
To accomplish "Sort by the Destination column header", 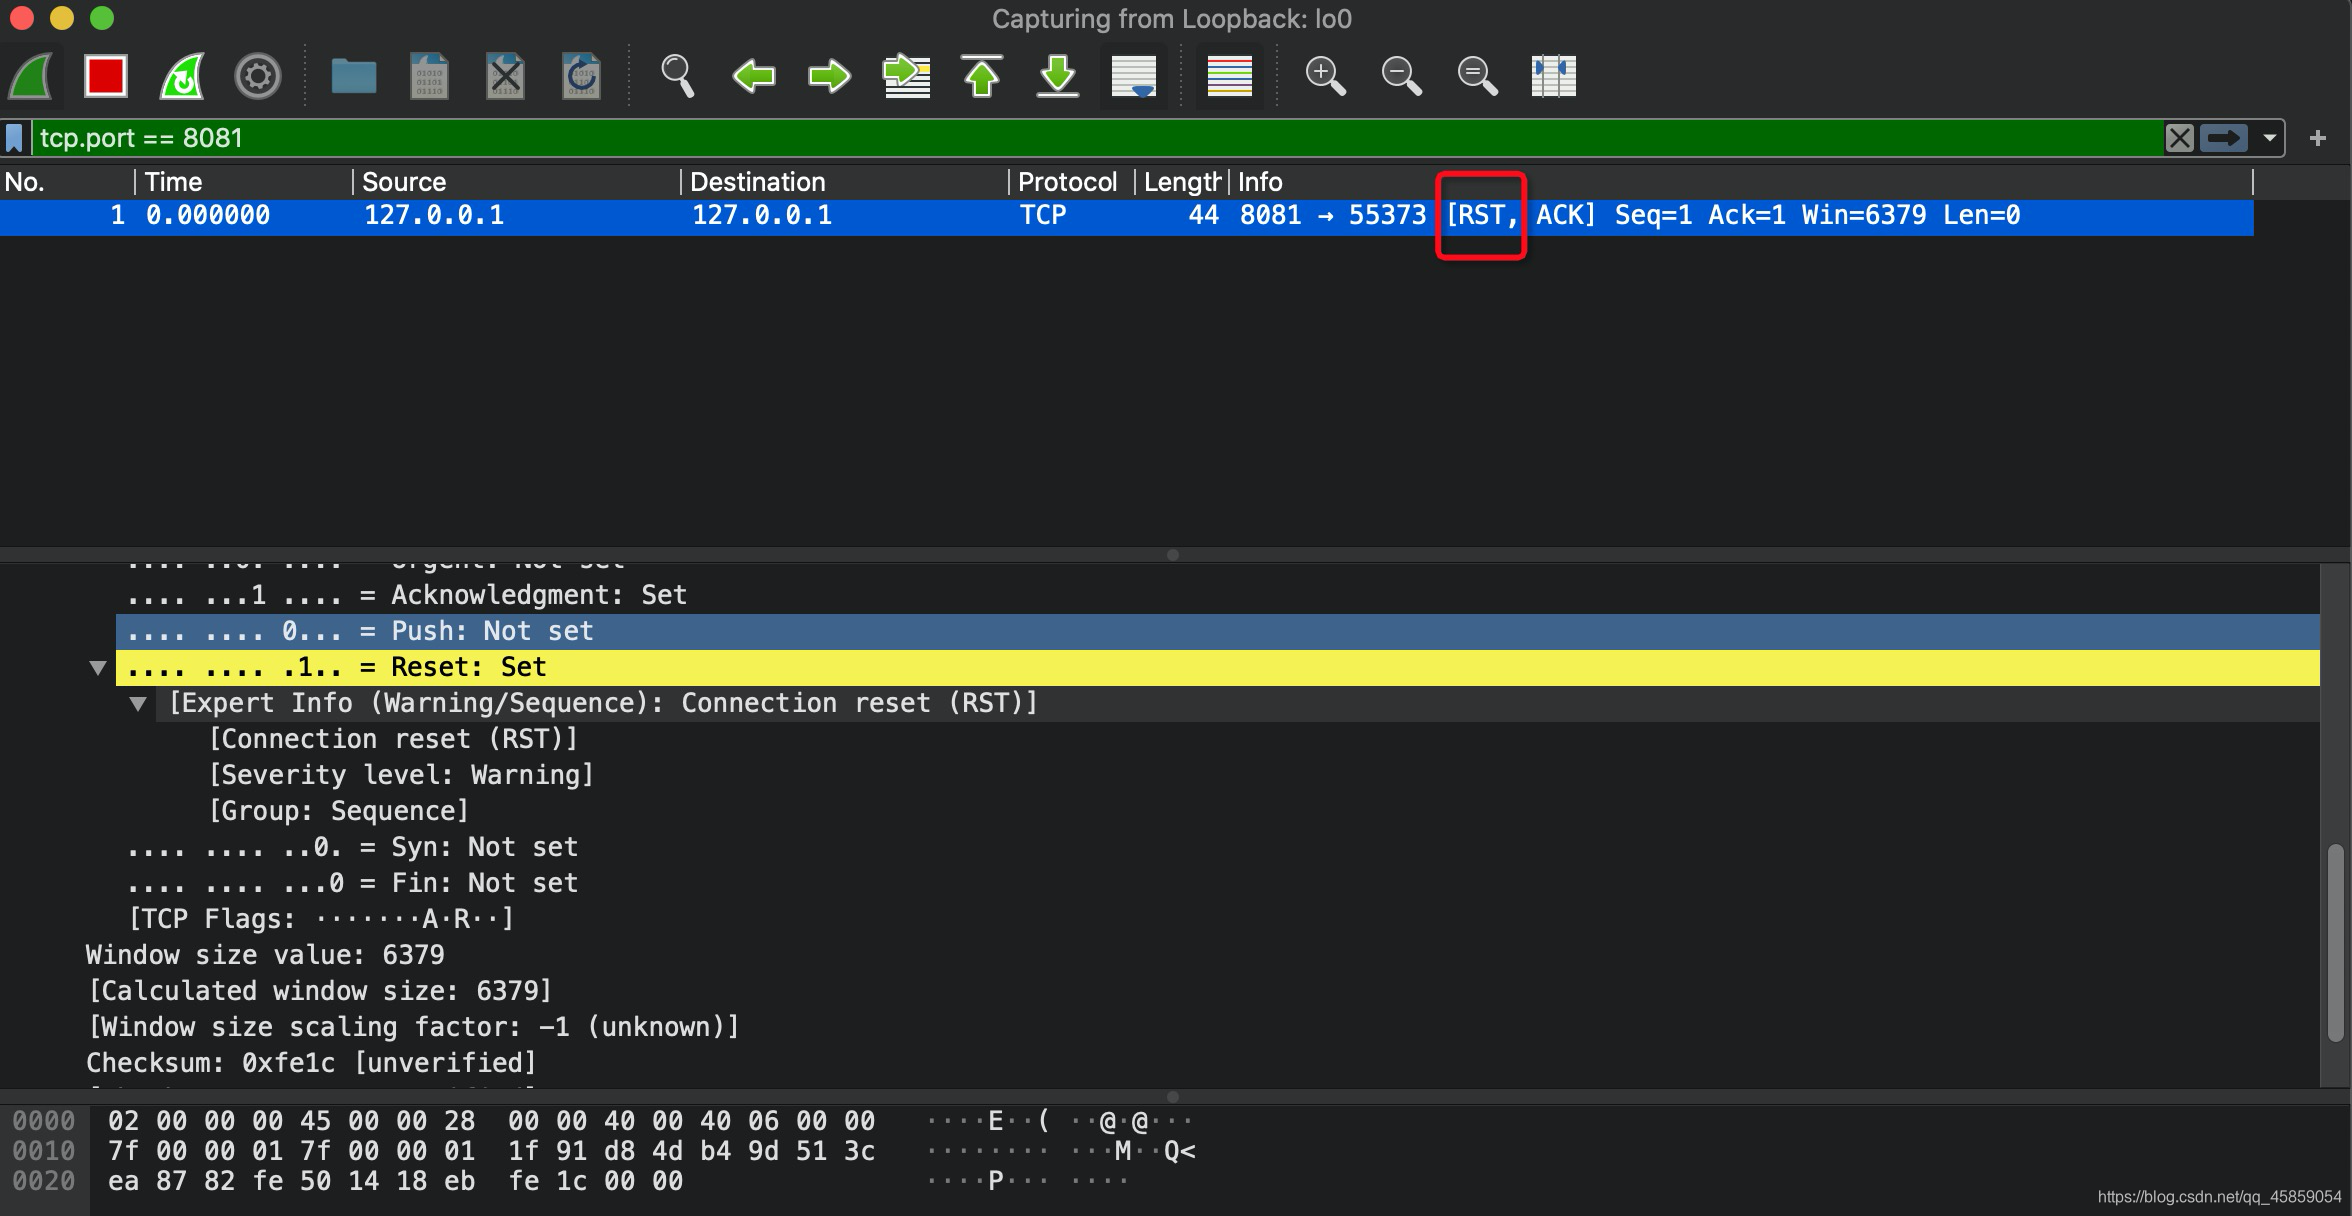I will click(845, 182).
